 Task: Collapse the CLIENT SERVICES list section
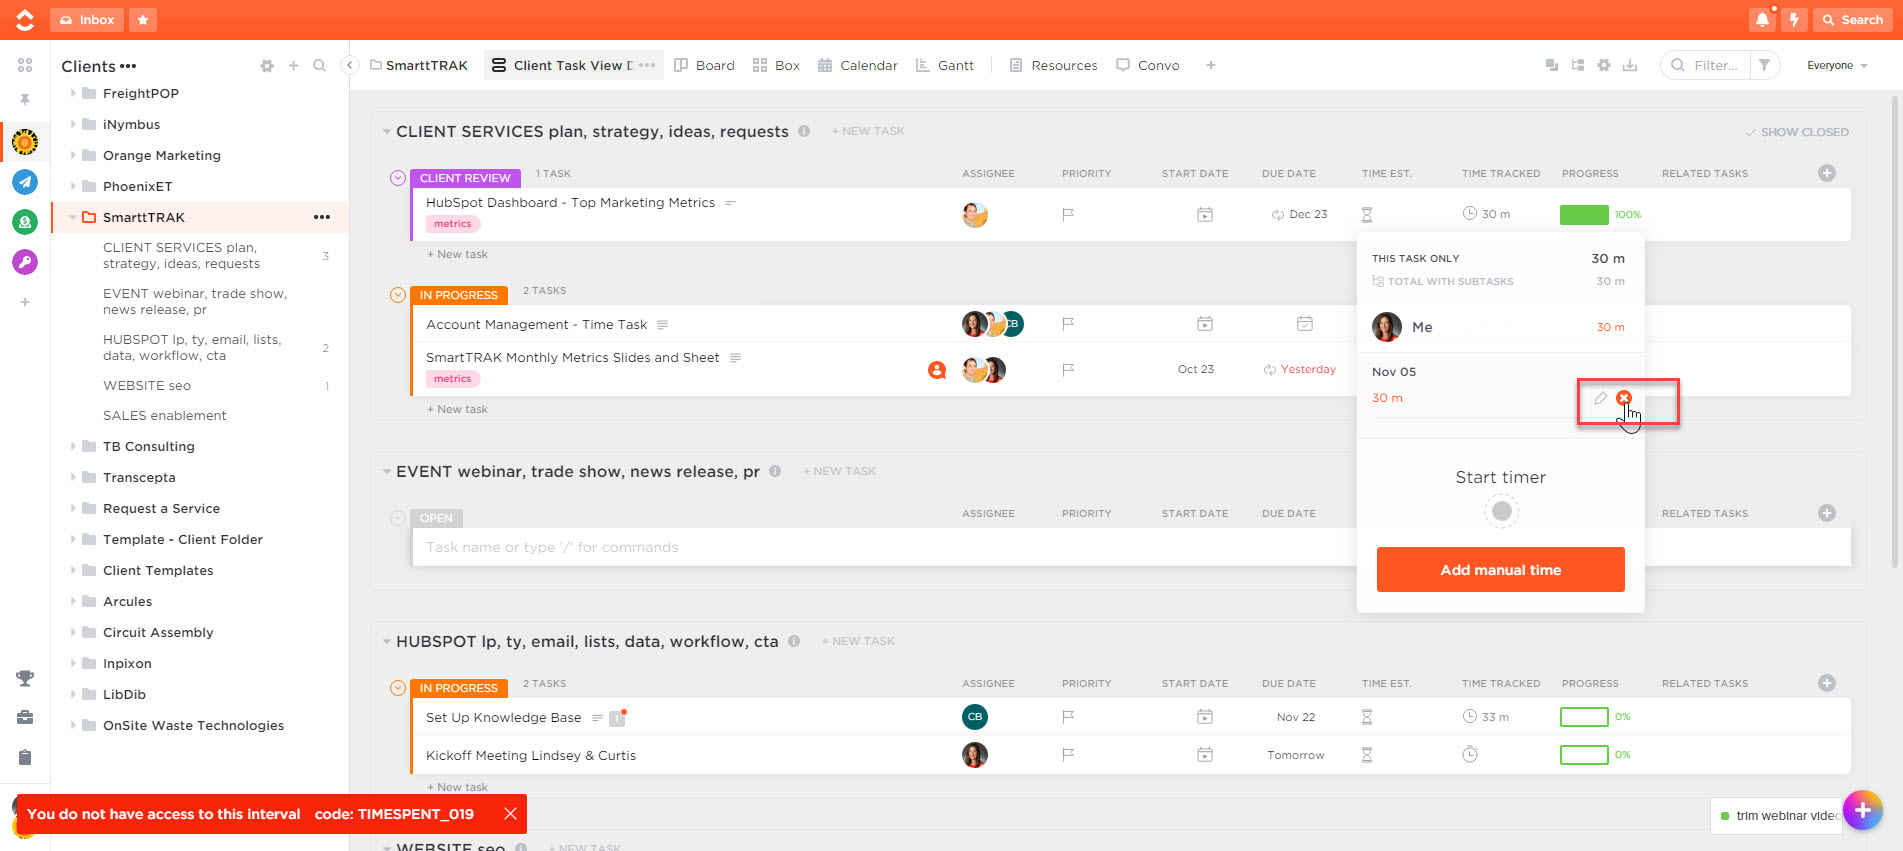pyautogui.click(x=386, y=132)
